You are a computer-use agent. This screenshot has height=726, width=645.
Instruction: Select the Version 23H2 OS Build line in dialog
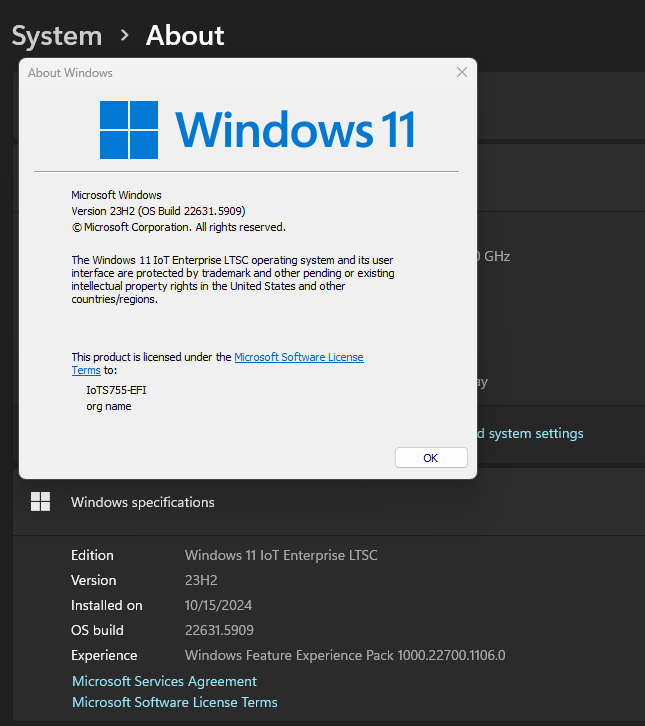pyautogui.click(x=158, y=211)
